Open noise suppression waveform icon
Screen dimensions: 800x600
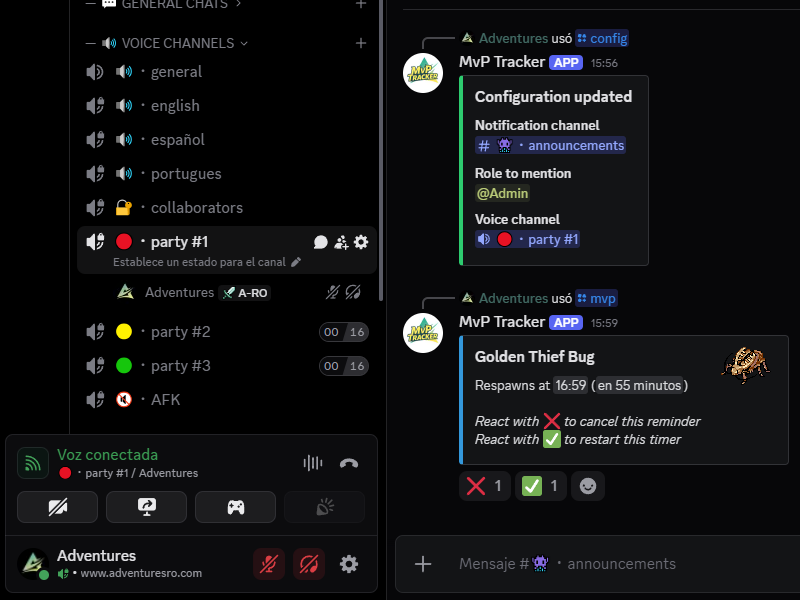pos(313,463)
